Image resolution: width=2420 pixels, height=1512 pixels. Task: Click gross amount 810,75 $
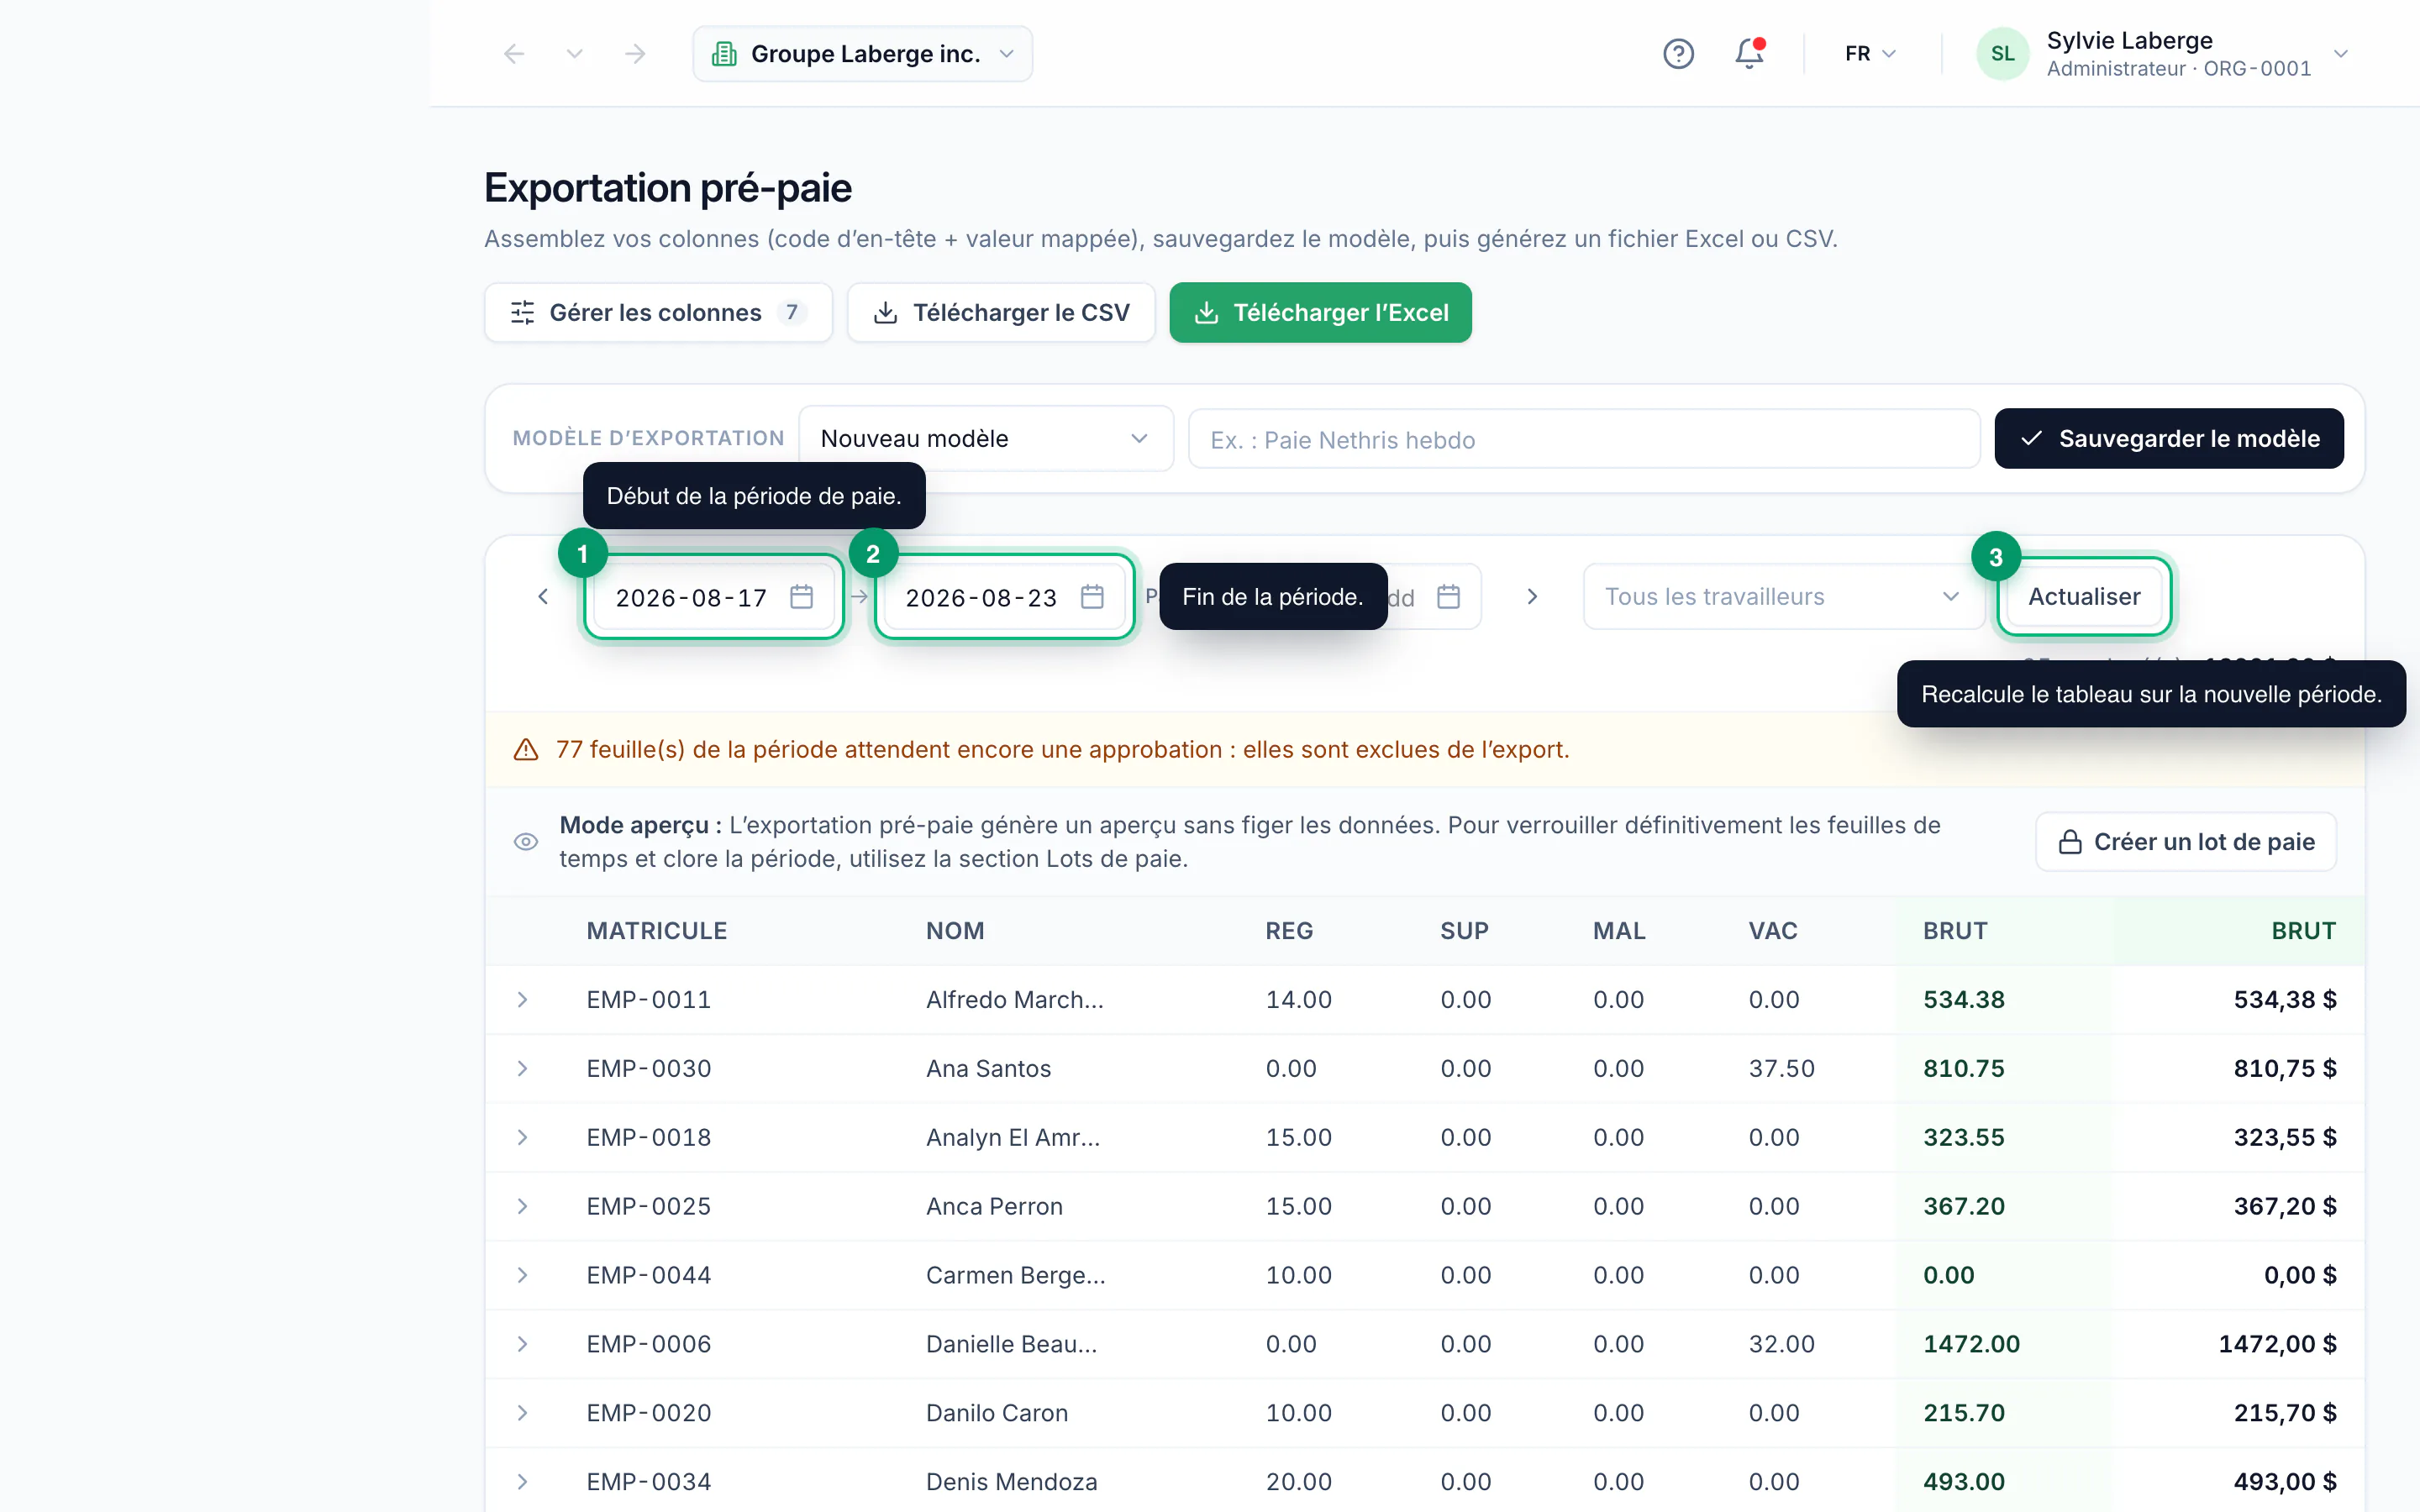(x=2285, y=1069)
